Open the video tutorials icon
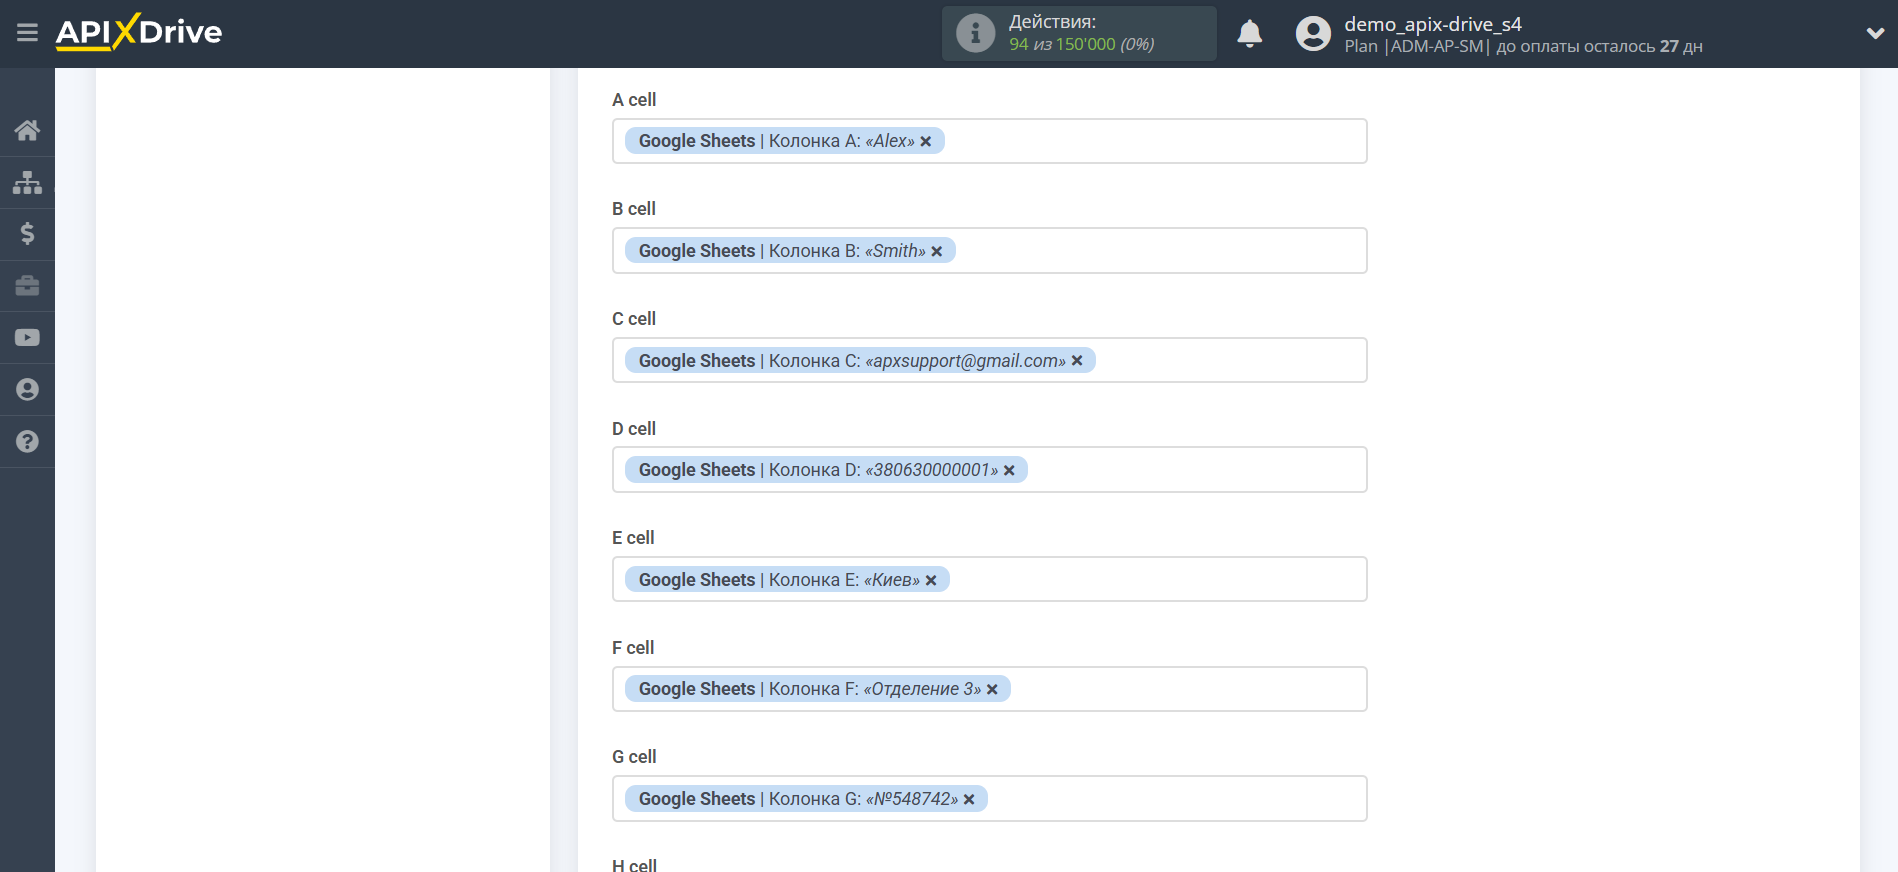 (x=27, y=338)
